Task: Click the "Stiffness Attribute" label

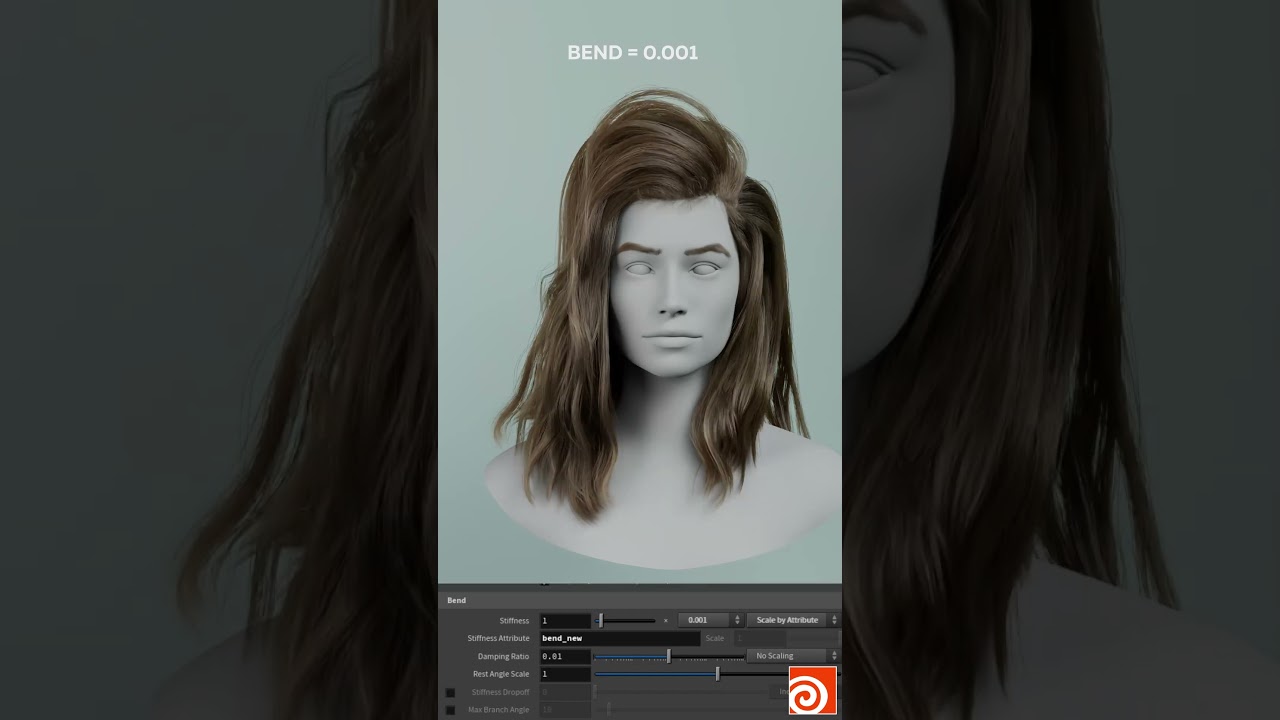Action: click(498, 638)
